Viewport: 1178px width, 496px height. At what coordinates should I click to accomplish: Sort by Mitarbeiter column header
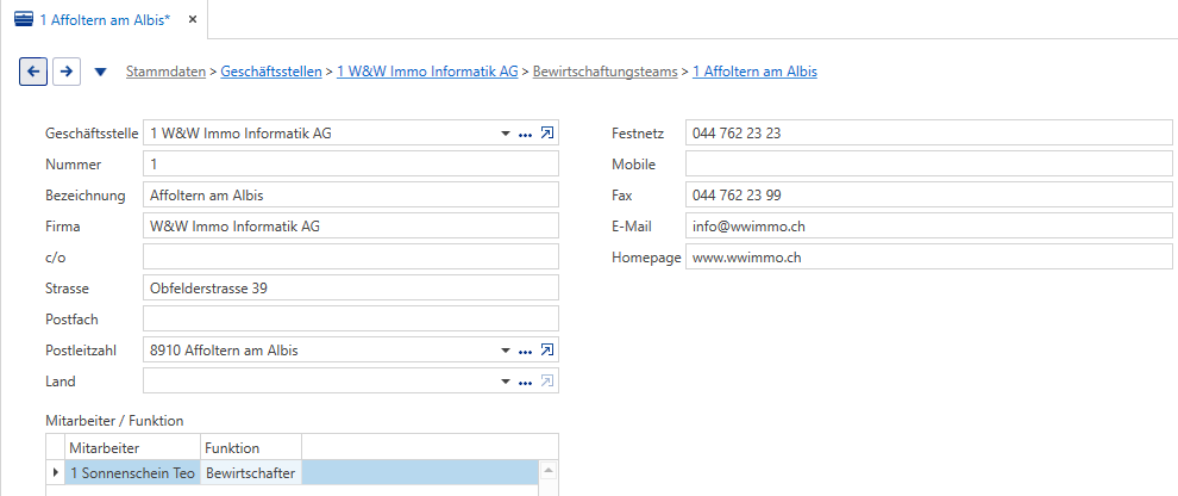[x=132, y=448]
